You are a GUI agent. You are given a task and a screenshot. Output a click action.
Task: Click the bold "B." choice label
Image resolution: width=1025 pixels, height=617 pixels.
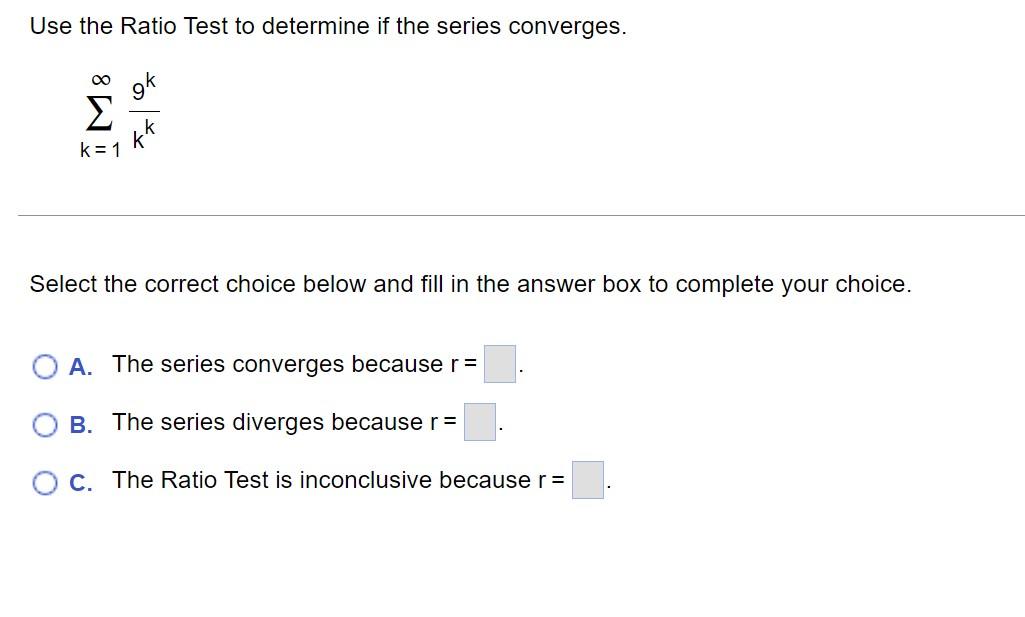[80, 425]
